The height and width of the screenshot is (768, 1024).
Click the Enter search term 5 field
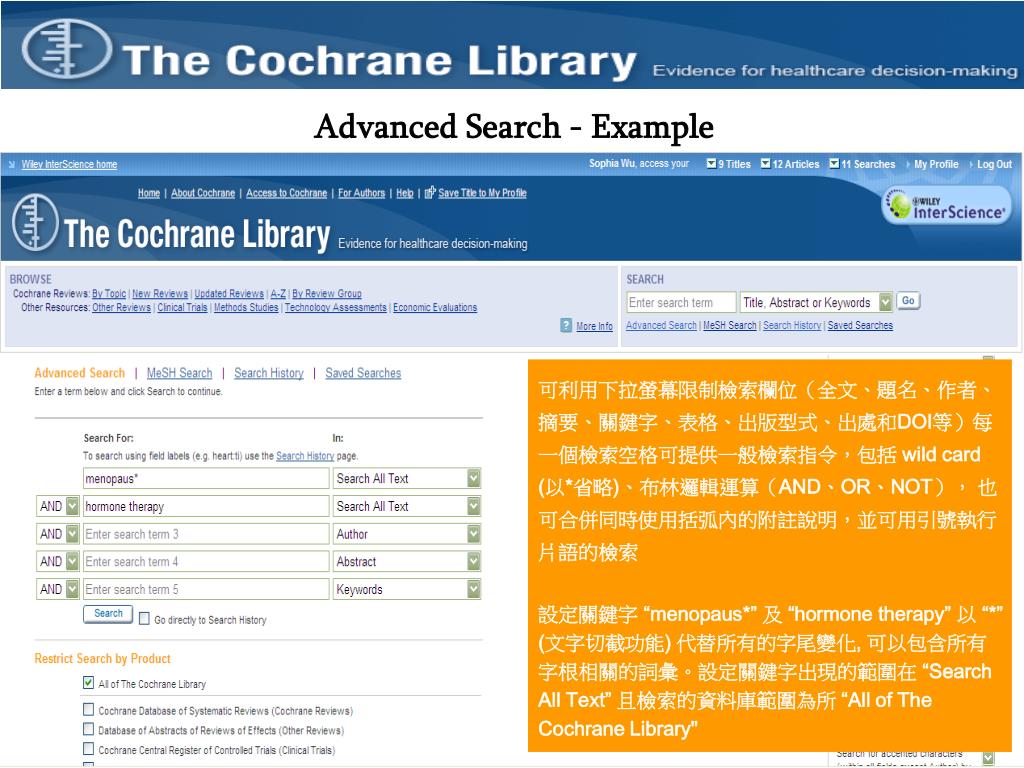pos(206,589)
